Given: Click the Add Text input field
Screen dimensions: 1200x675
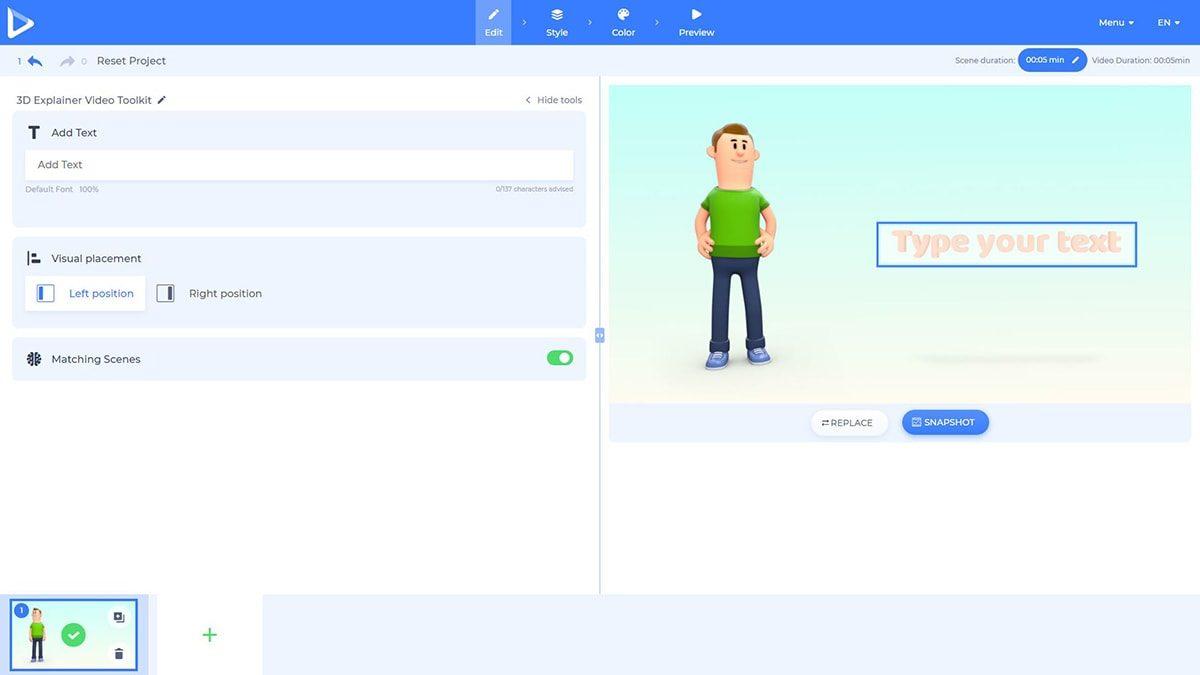Looking at the screenshot, I should (x=299, y=165).
